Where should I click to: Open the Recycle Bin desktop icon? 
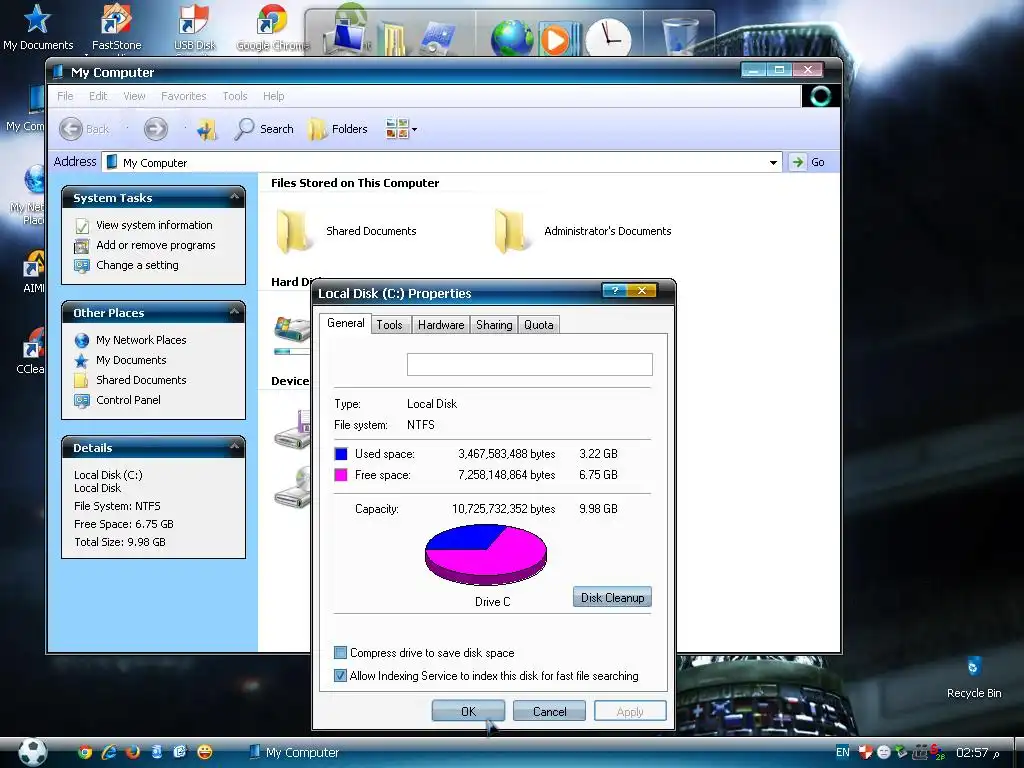click(974, 677)
